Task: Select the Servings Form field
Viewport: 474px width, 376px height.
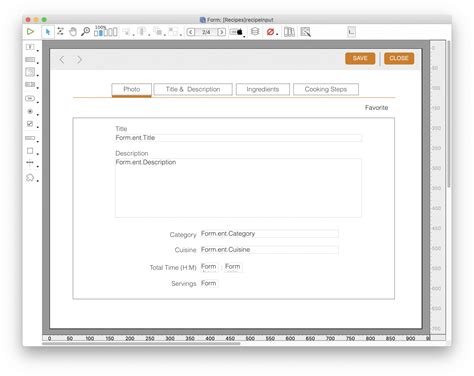Action: pos(209,283)
